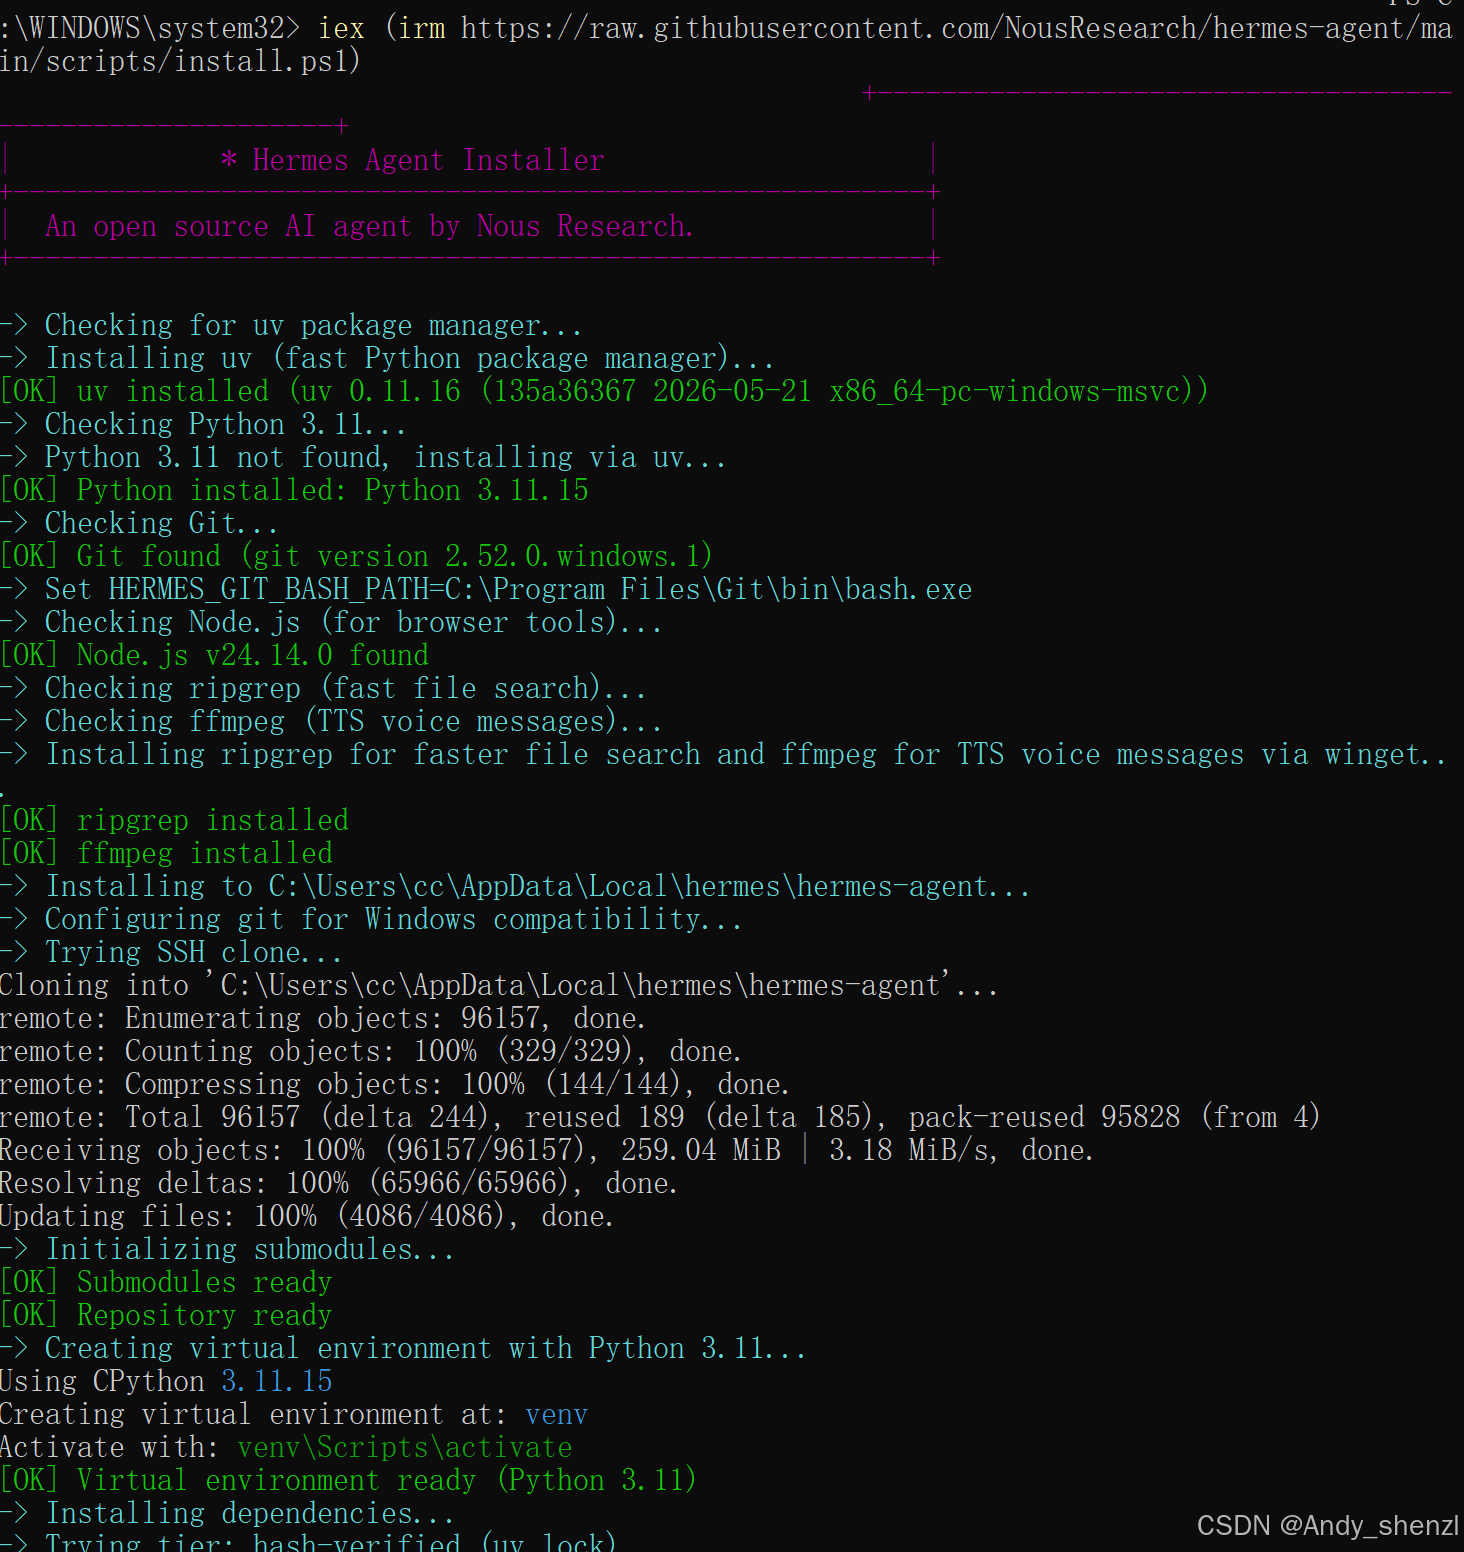Click 'Activate with: venv\Scripts\activate' line

(287, 1447)
